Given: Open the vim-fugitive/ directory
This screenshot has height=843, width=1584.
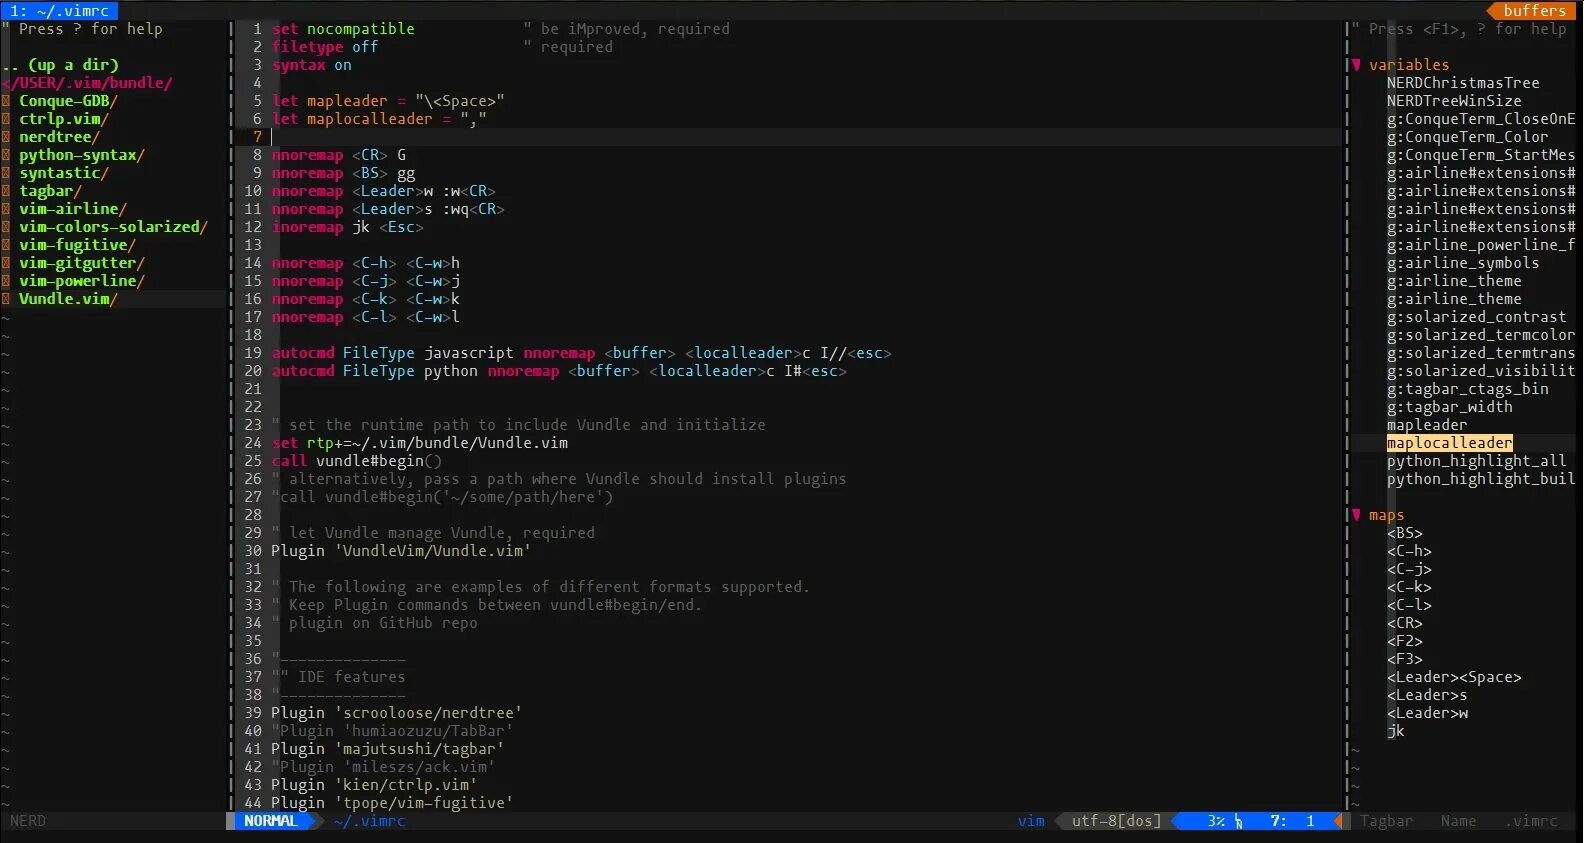Looking at the screenshot, I should [77, 245].
